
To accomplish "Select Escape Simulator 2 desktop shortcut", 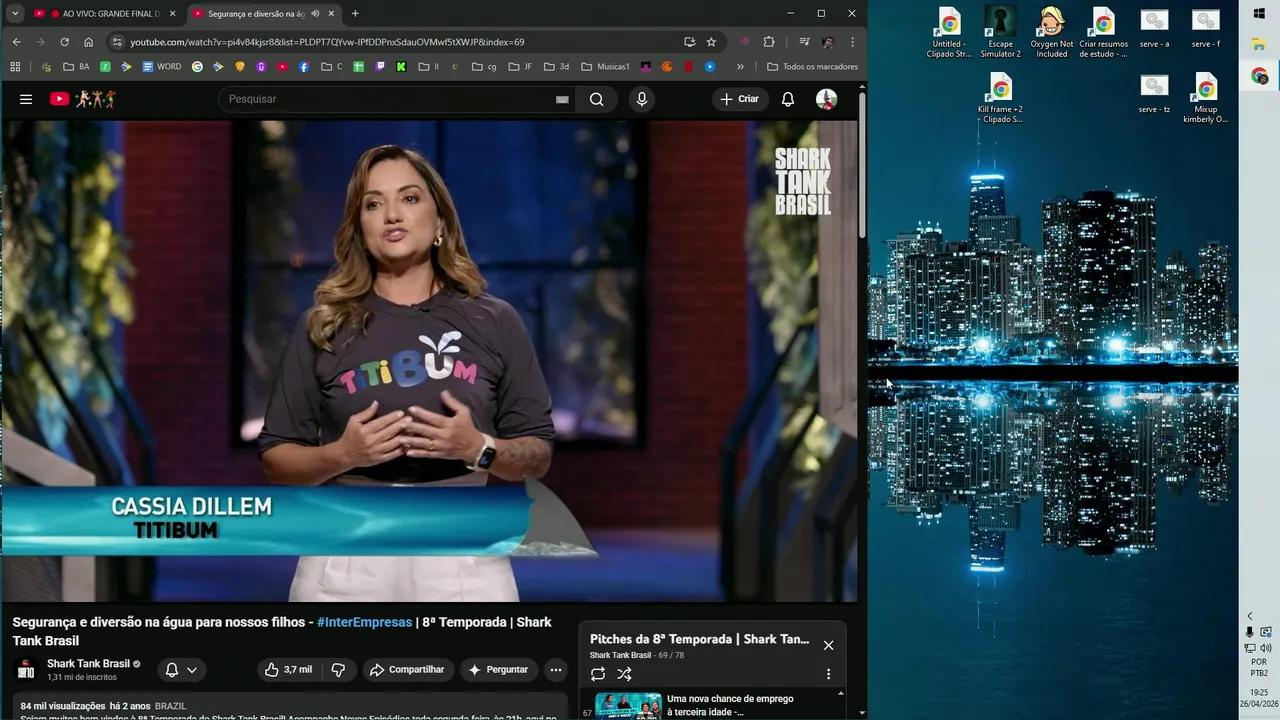I will click(x=1000, y=32).
